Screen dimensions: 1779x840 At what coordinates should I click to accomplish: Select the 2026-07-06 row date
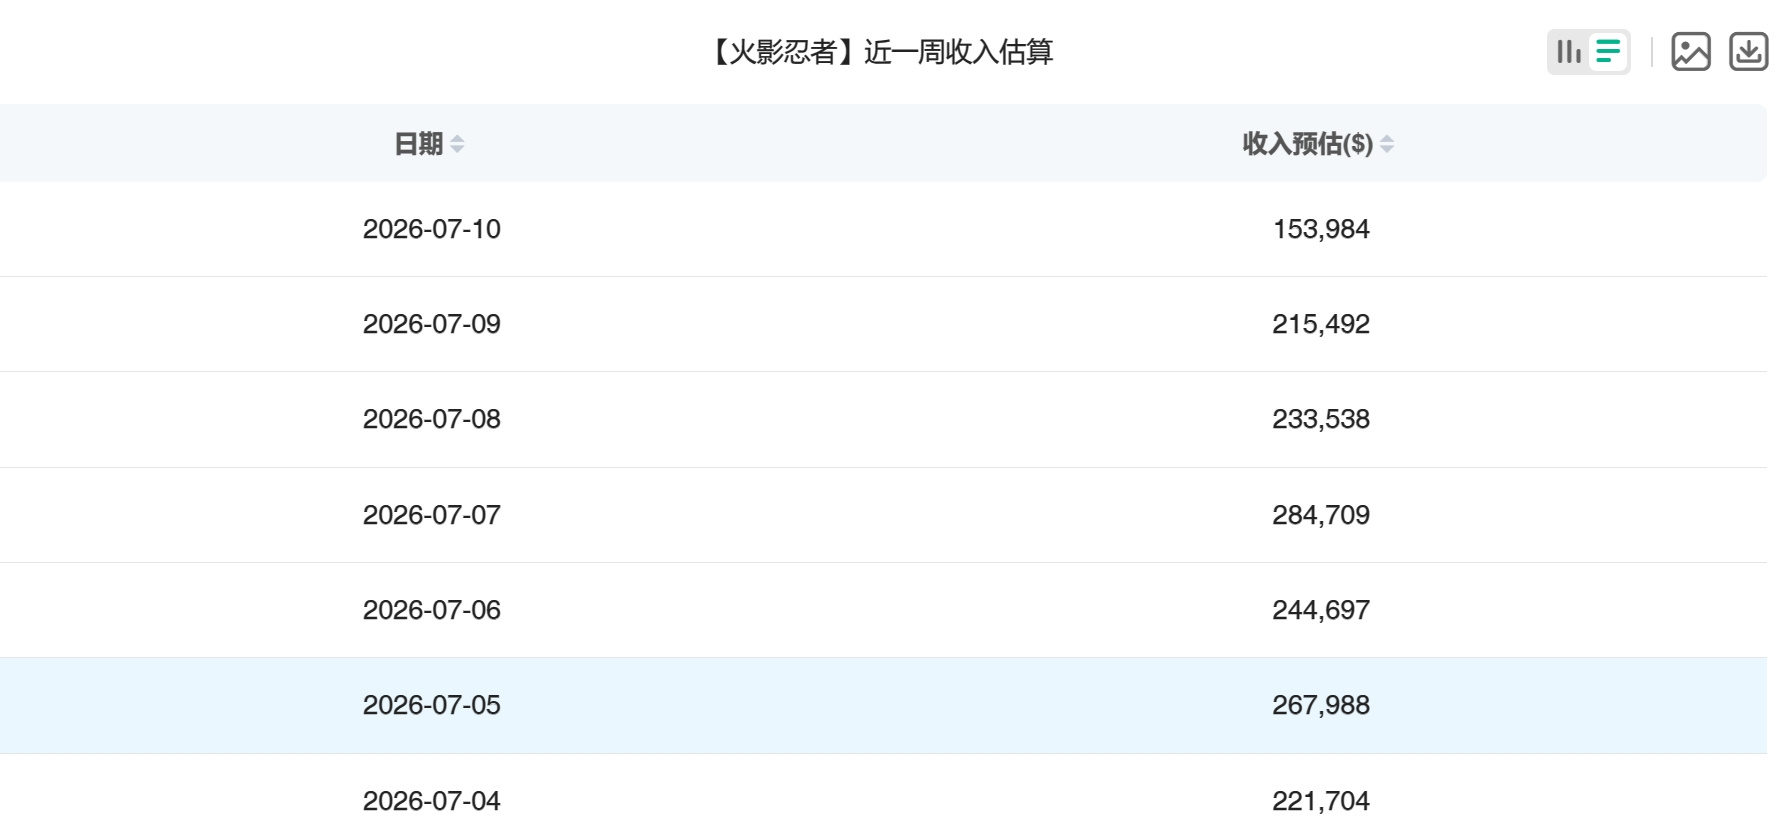pyautogui.click(x=432, y=610)
